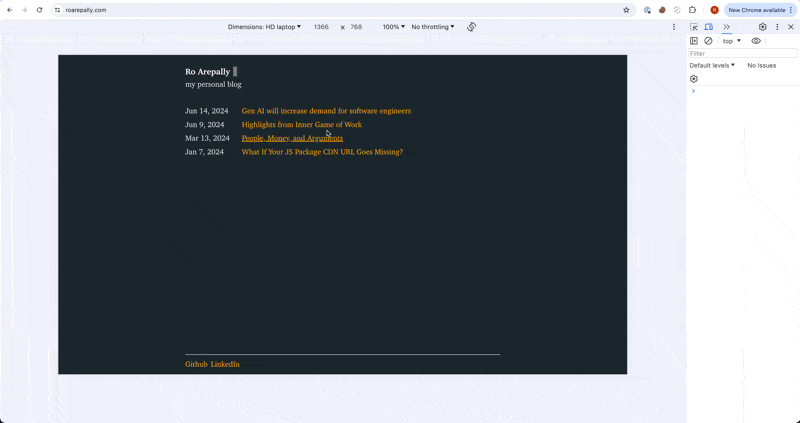
Task: Activate DevTools inspect element picker
Action: click(694, 27)
